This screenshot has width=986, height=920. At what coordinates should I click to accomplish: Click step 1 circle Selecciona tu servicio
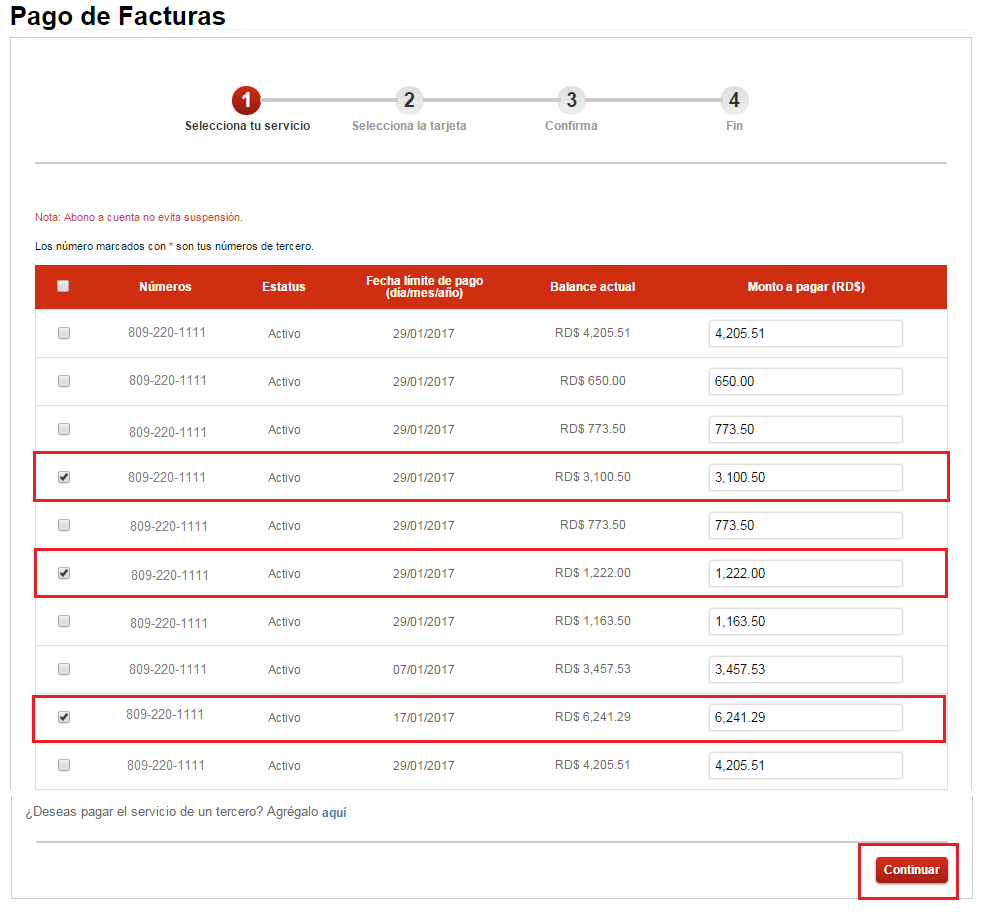point(246,100)
